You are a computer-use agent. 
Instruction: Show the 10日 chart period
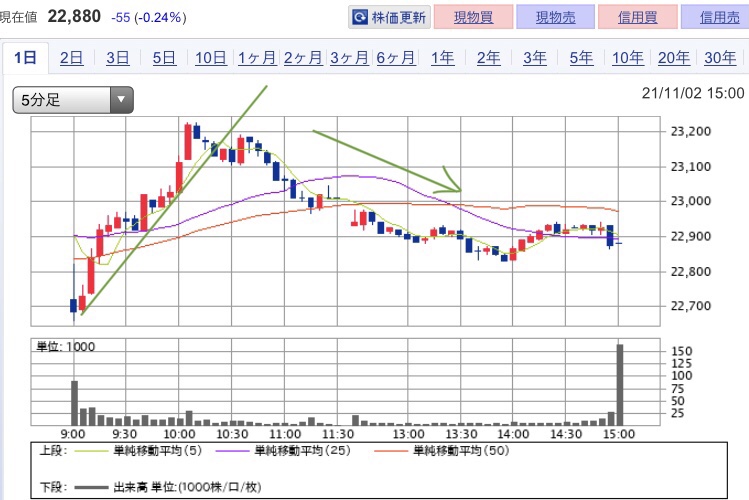tap(211, 58)
